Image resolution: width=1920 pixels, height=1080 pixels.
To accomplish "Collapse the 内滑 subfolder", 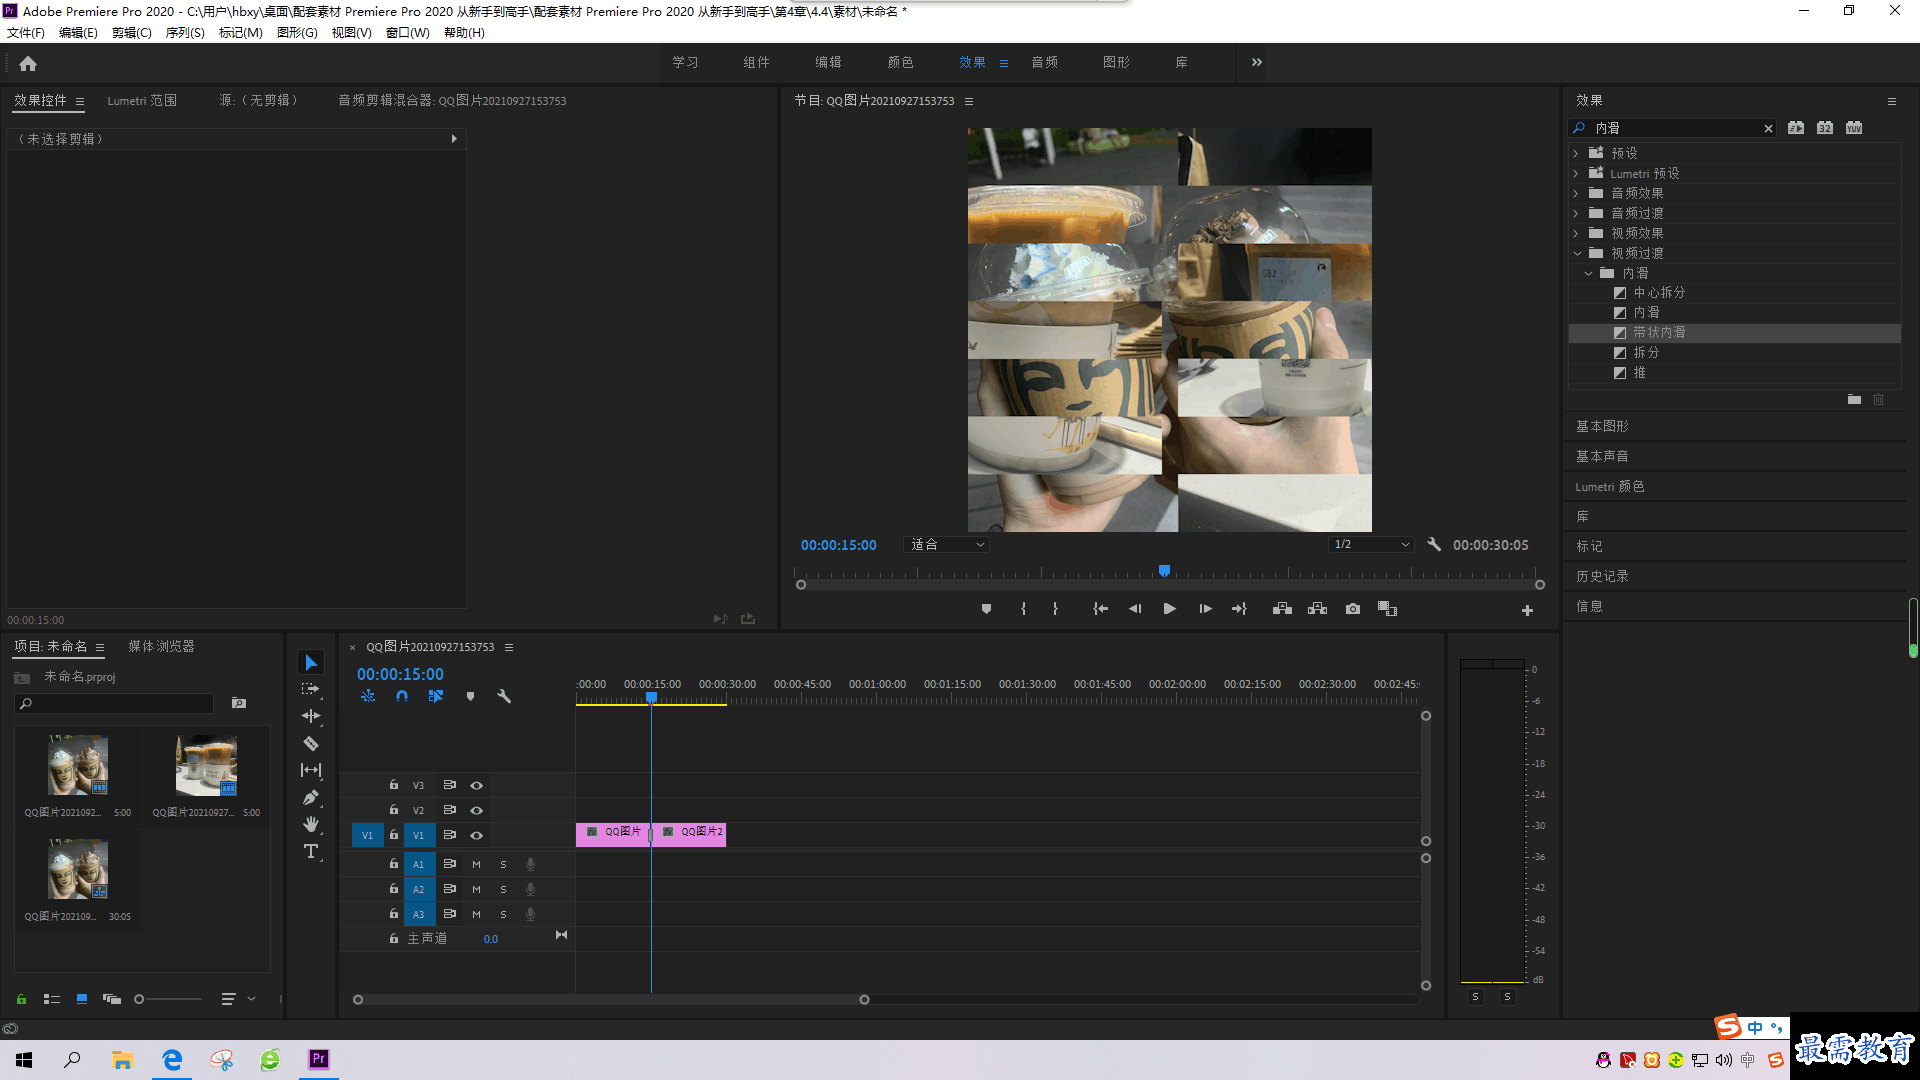I will (x=1588, y=273).
